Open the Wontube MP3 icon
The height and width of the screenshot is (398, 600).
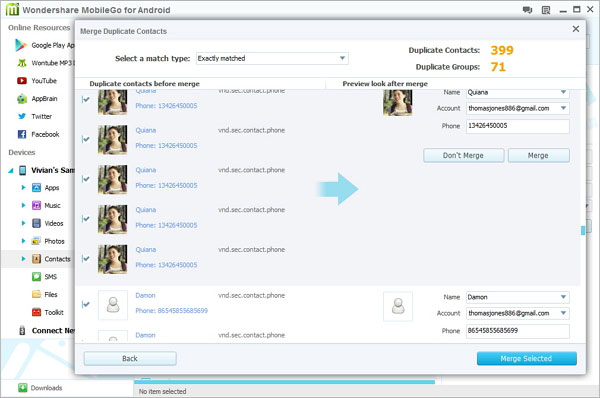[x=22, y=63]
